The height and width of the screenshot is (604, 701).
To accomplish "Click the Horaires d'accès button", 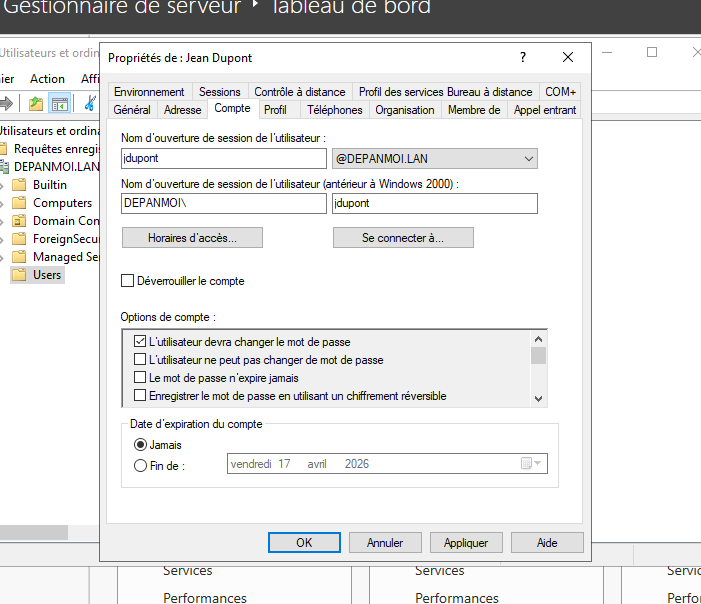I will pyautogui.click(x=192, y=238).
